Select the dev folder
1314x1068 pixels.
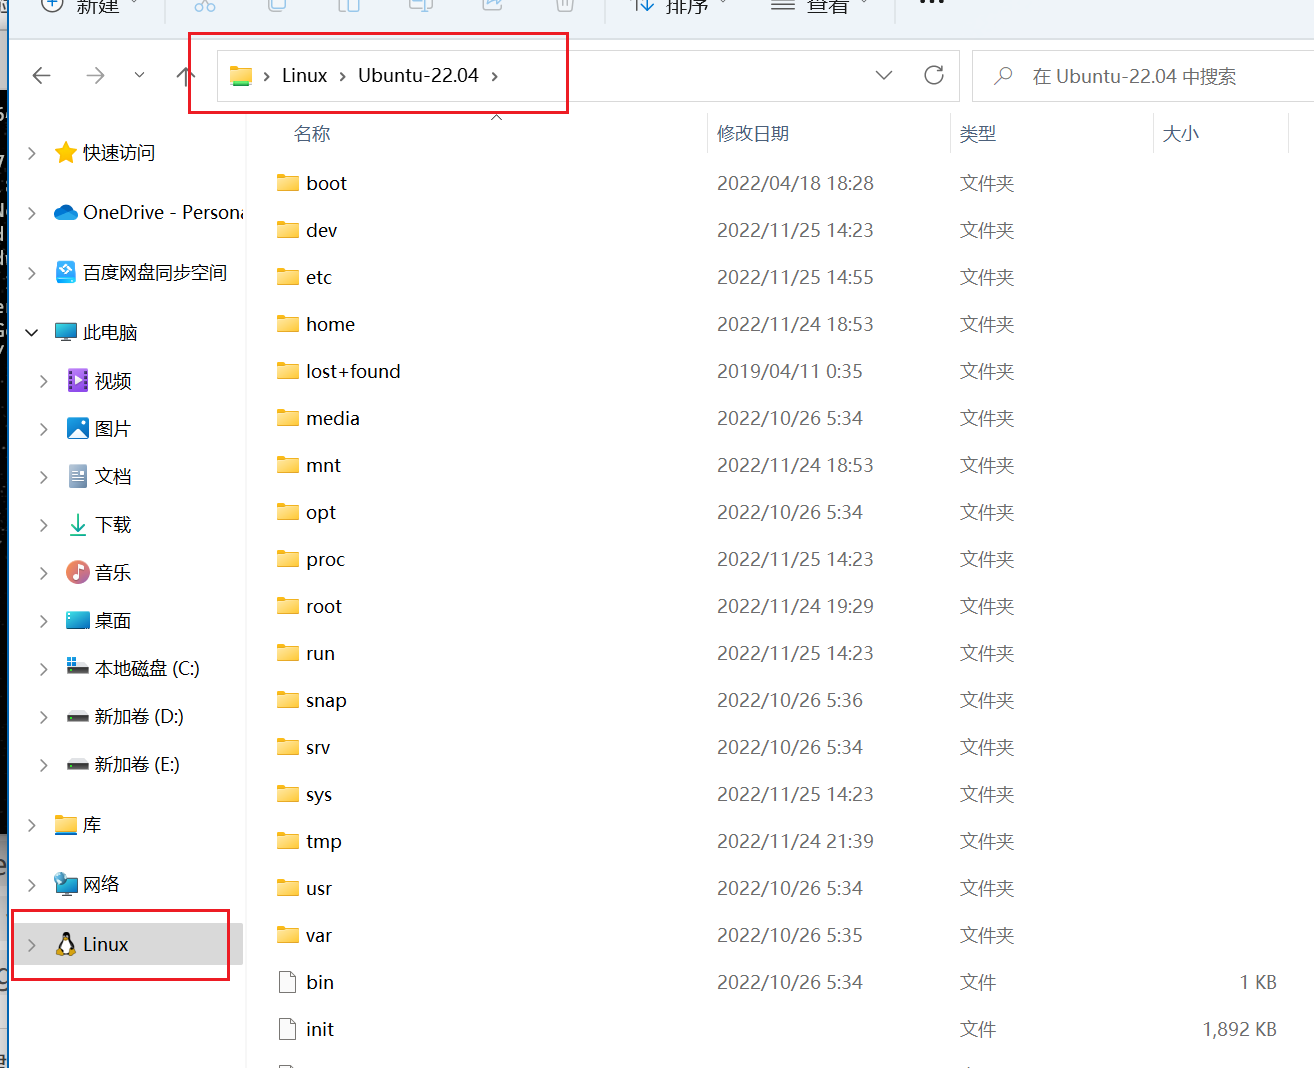321,230
